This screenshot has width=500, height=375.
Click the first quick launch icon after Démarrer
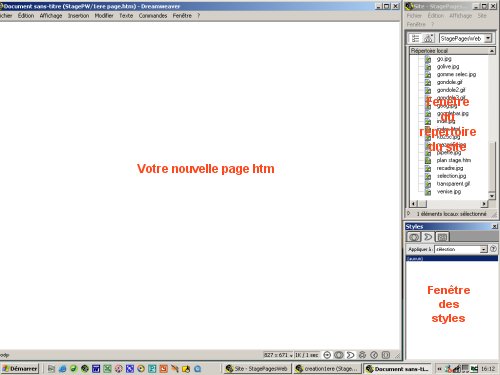51,369
